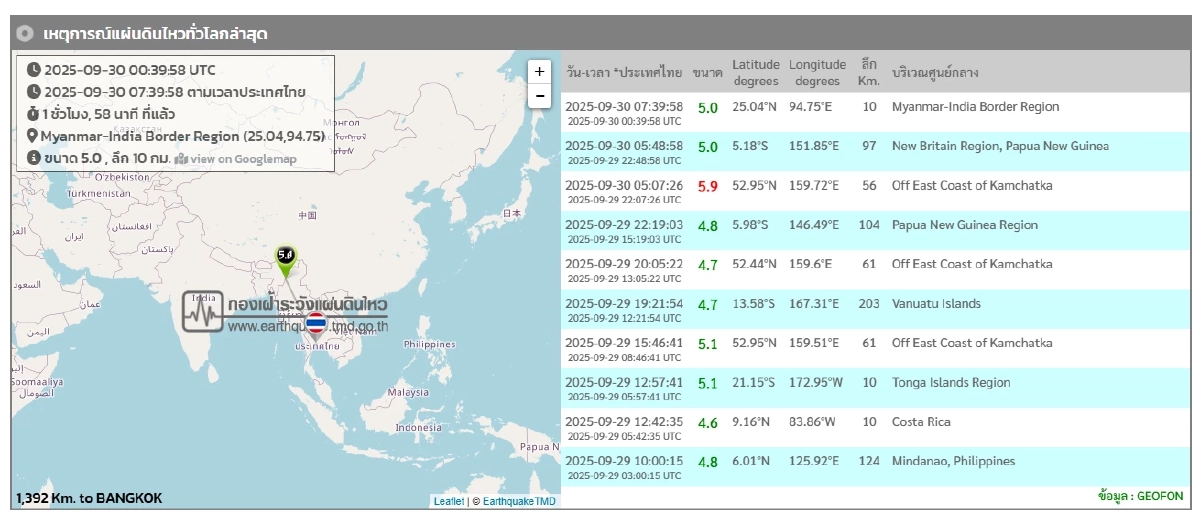The width and height of the screenshot is (1200, 525).
Task: Click the map icon before Googlemap link
Action: (181, 159)
